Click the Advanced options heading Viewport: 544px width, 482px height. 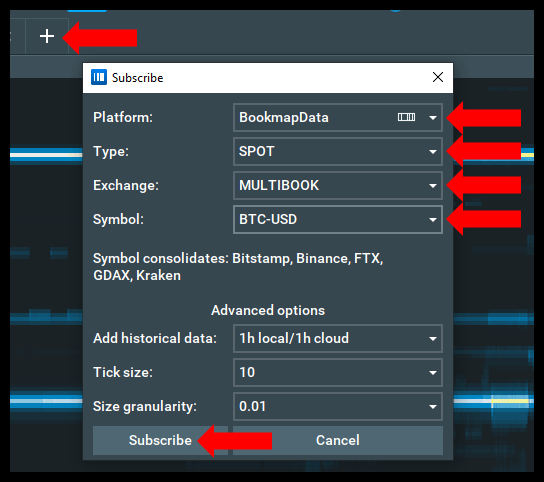click(x=268, y=310)
